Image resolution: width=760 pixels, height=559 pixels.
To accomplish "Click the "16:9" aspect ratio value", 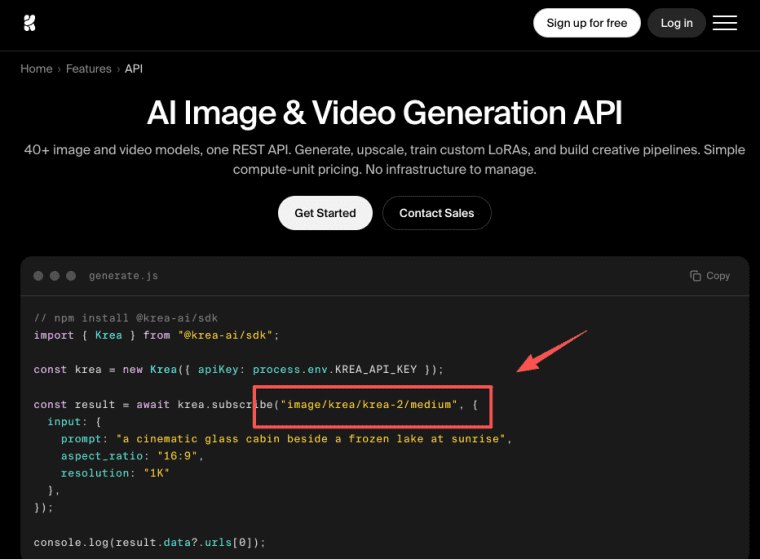I will point(177,456).
